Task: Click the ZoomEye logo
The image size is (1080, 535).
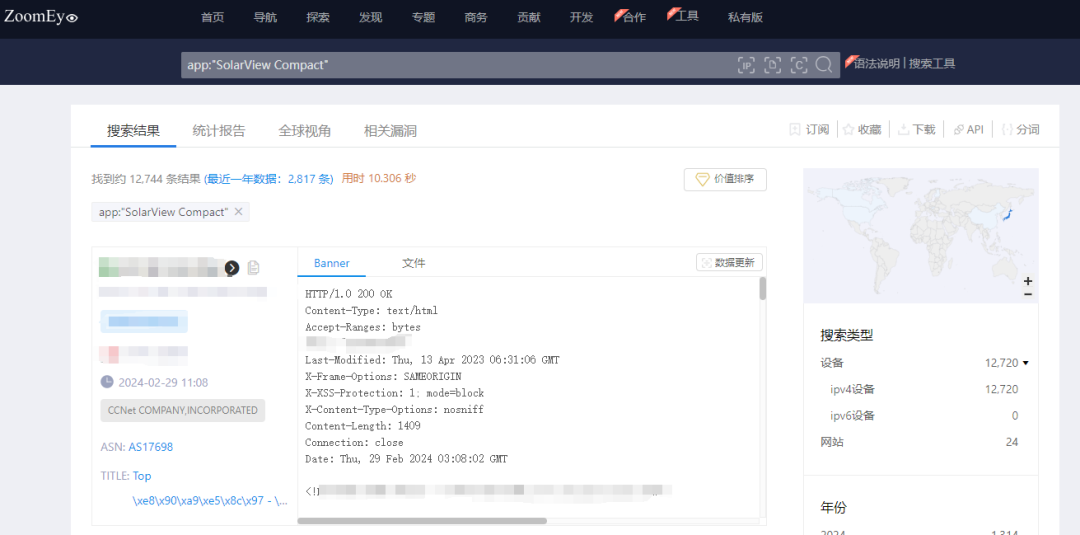Action: pos(41,17)
